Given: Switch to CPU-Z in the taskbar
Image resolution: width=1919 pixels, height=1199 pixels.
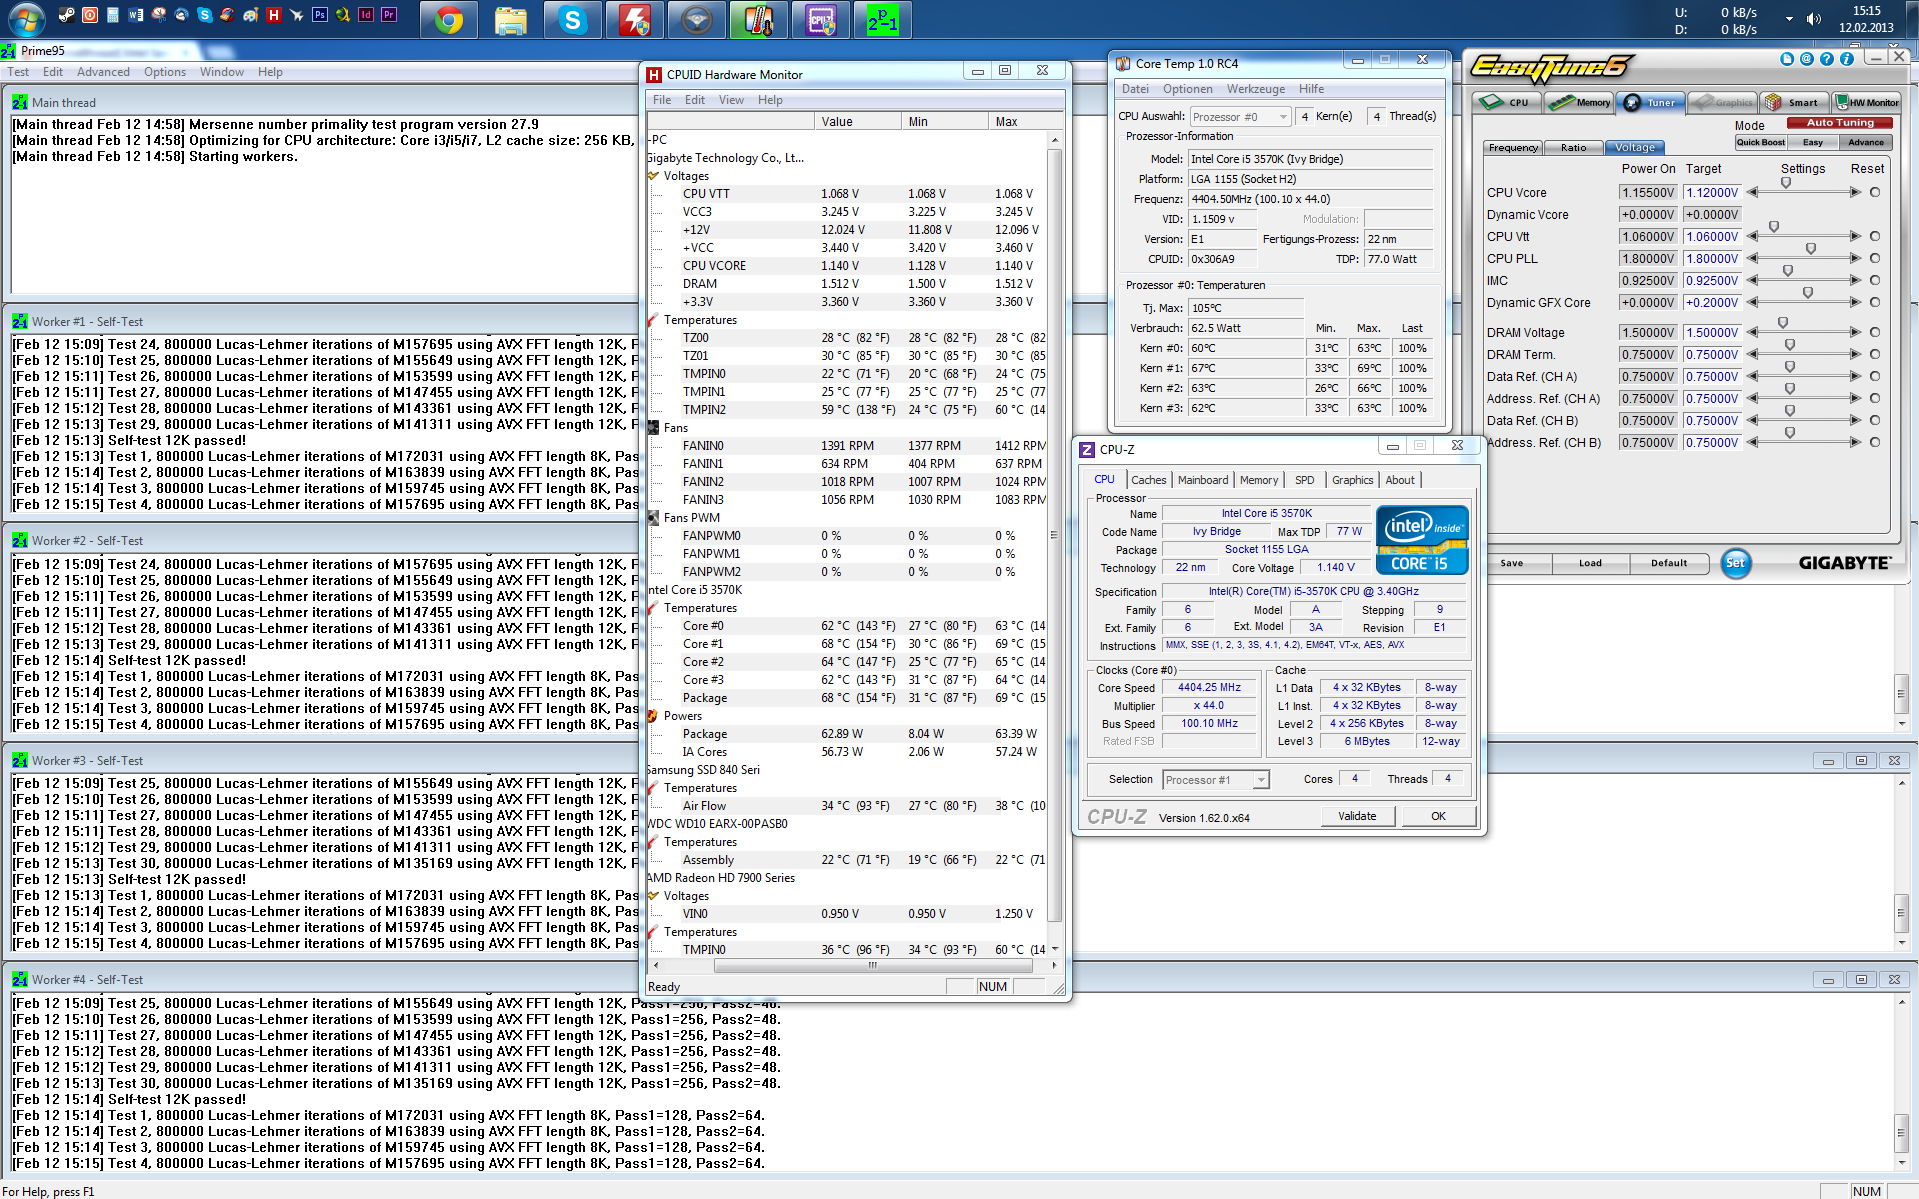Looking at the screenshot, I should point(821,20).
